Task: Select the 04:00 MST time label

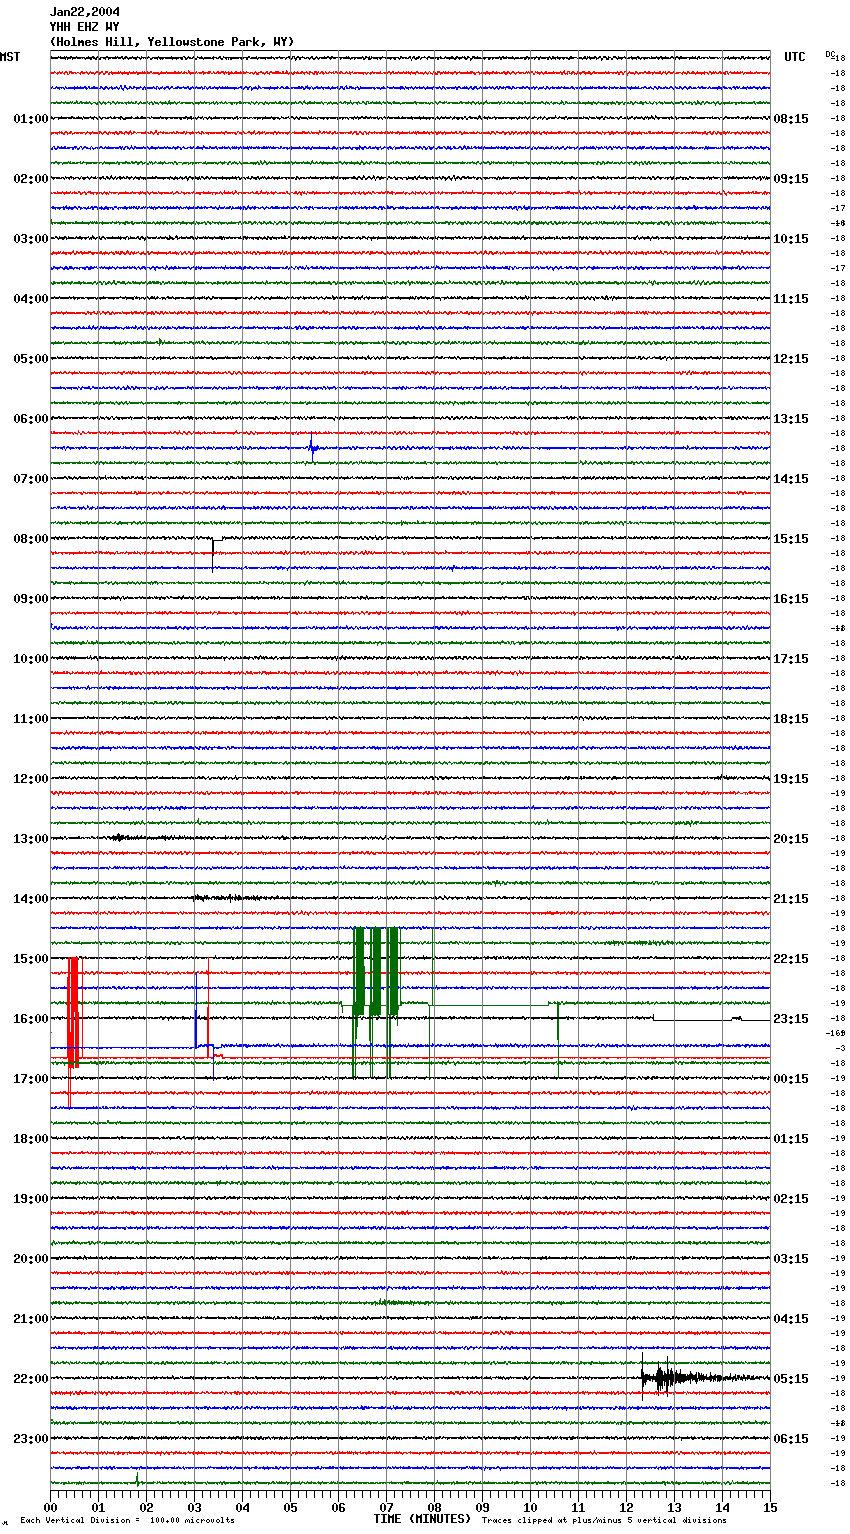Action: click(31, 299)
